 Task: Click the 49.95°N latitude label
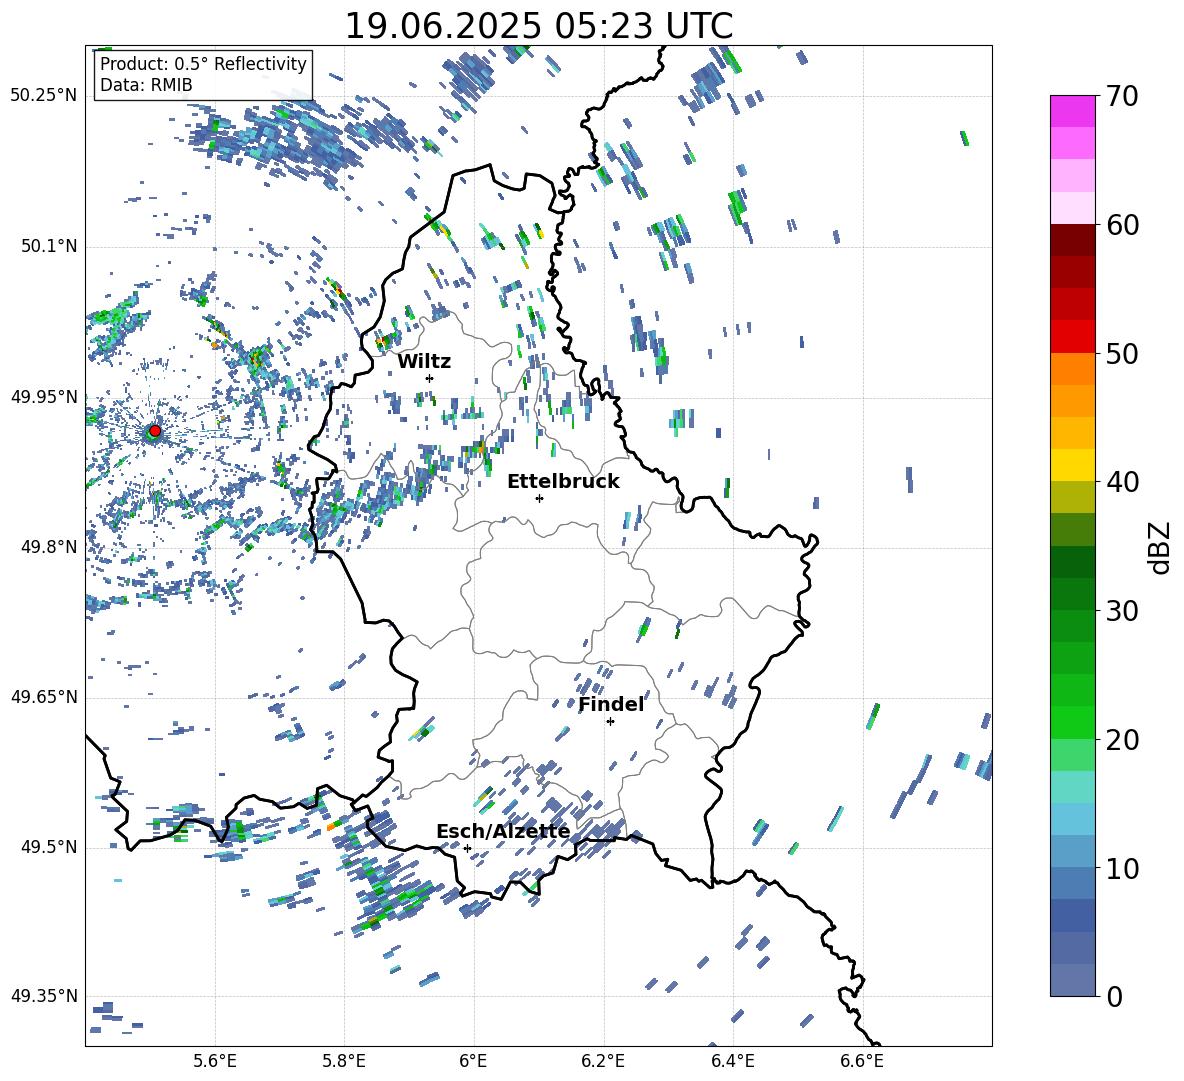(44, 397)
